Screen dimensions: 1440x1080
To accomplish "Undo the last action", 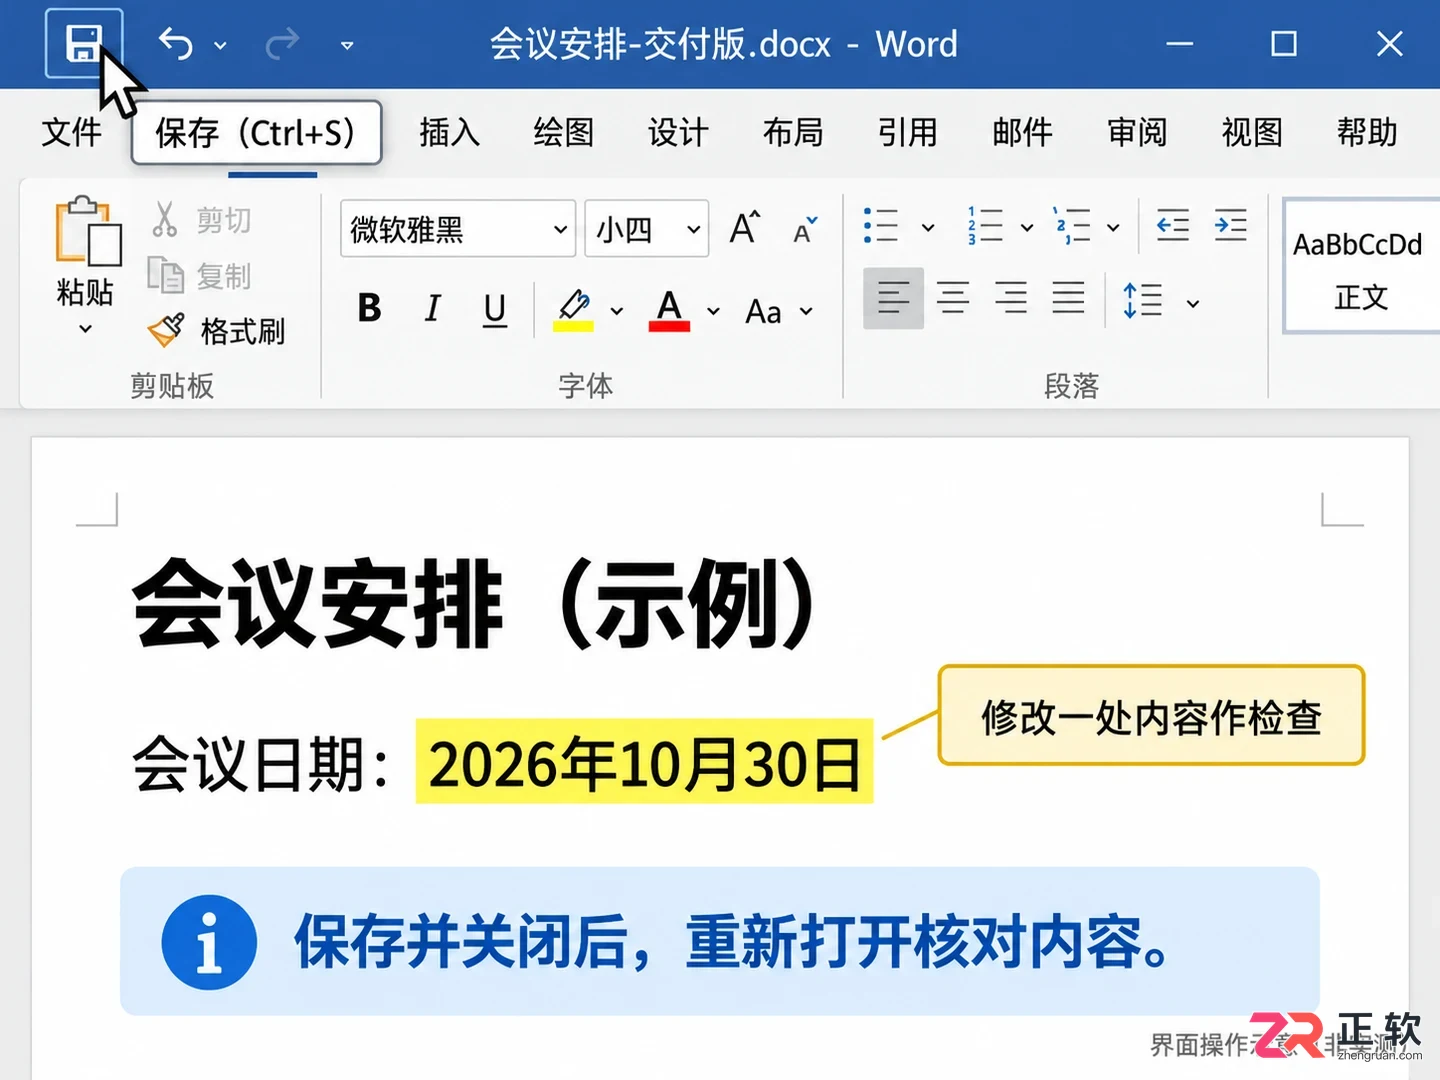I will pos(176,44).
